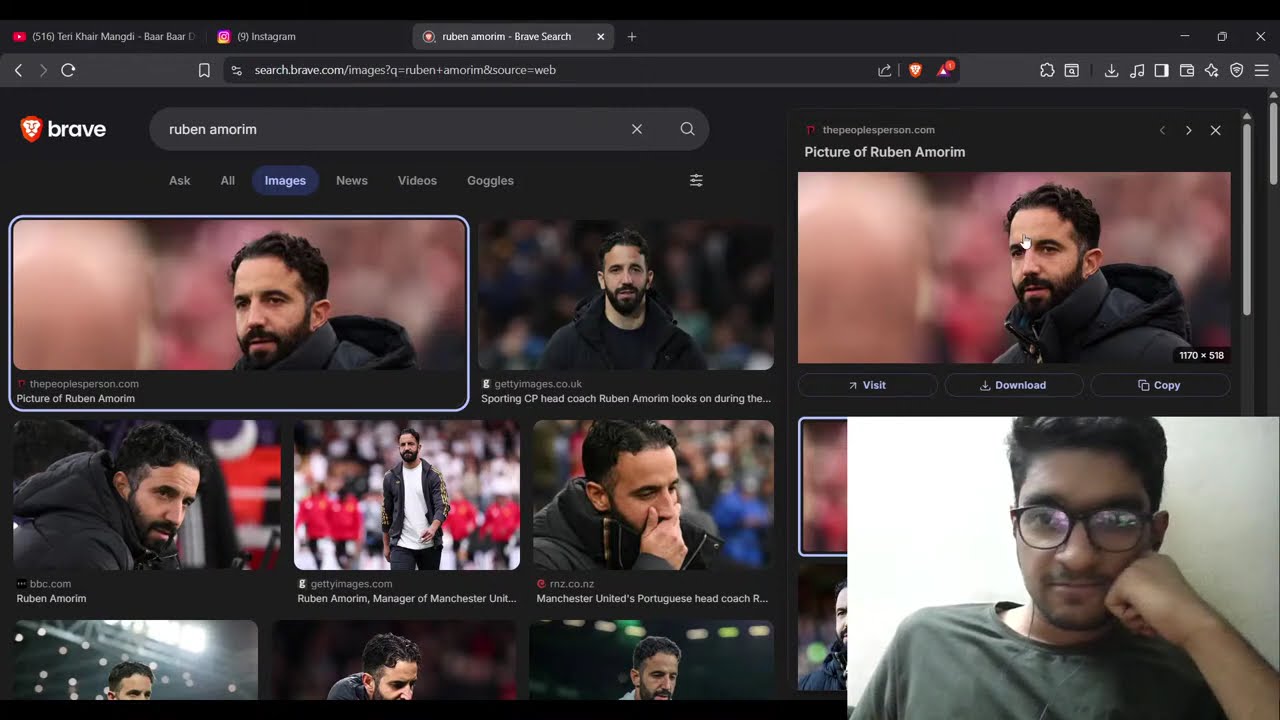Screen dimensions: 1280x720
Task: Switch to the YouTube Teri Khair Mangdi tab
Action: [105, 36]
